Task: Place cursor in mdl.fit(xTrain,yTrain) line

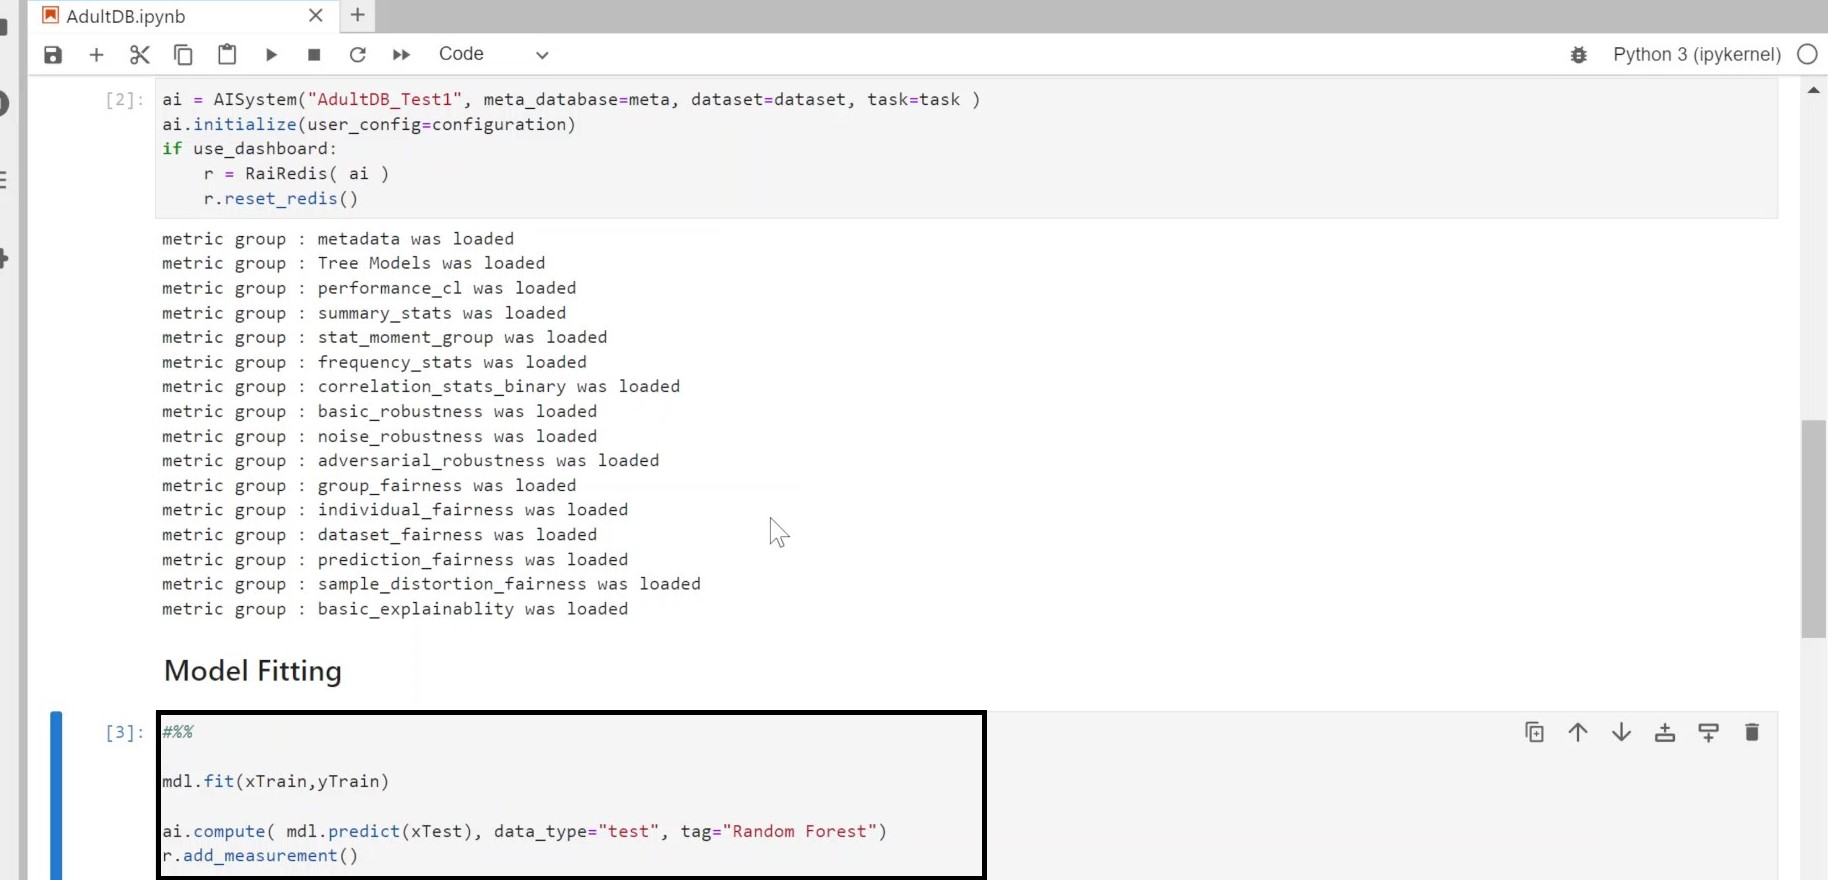Action: pyautogui.click(x=276, y=781)
